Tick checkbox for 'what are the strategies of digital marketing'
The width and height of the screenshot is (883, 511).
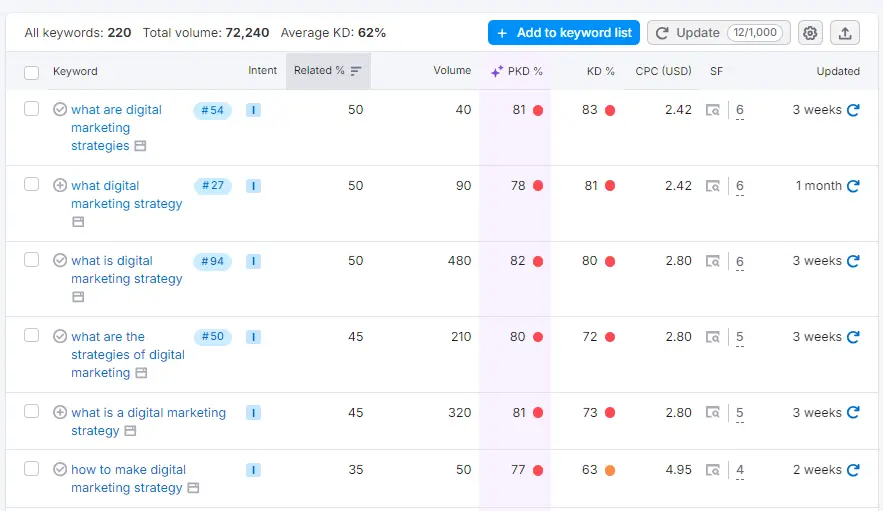tap(32, 336)
